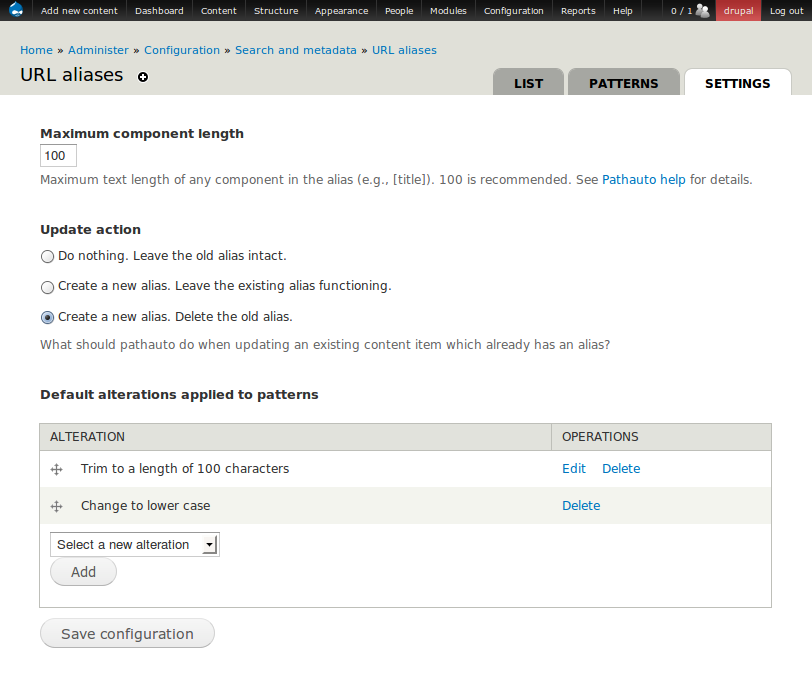The image size is (812, 675).
Task: Switch to the PATTERNS tab
Action: pyautogui.click(x=624, y=83)
